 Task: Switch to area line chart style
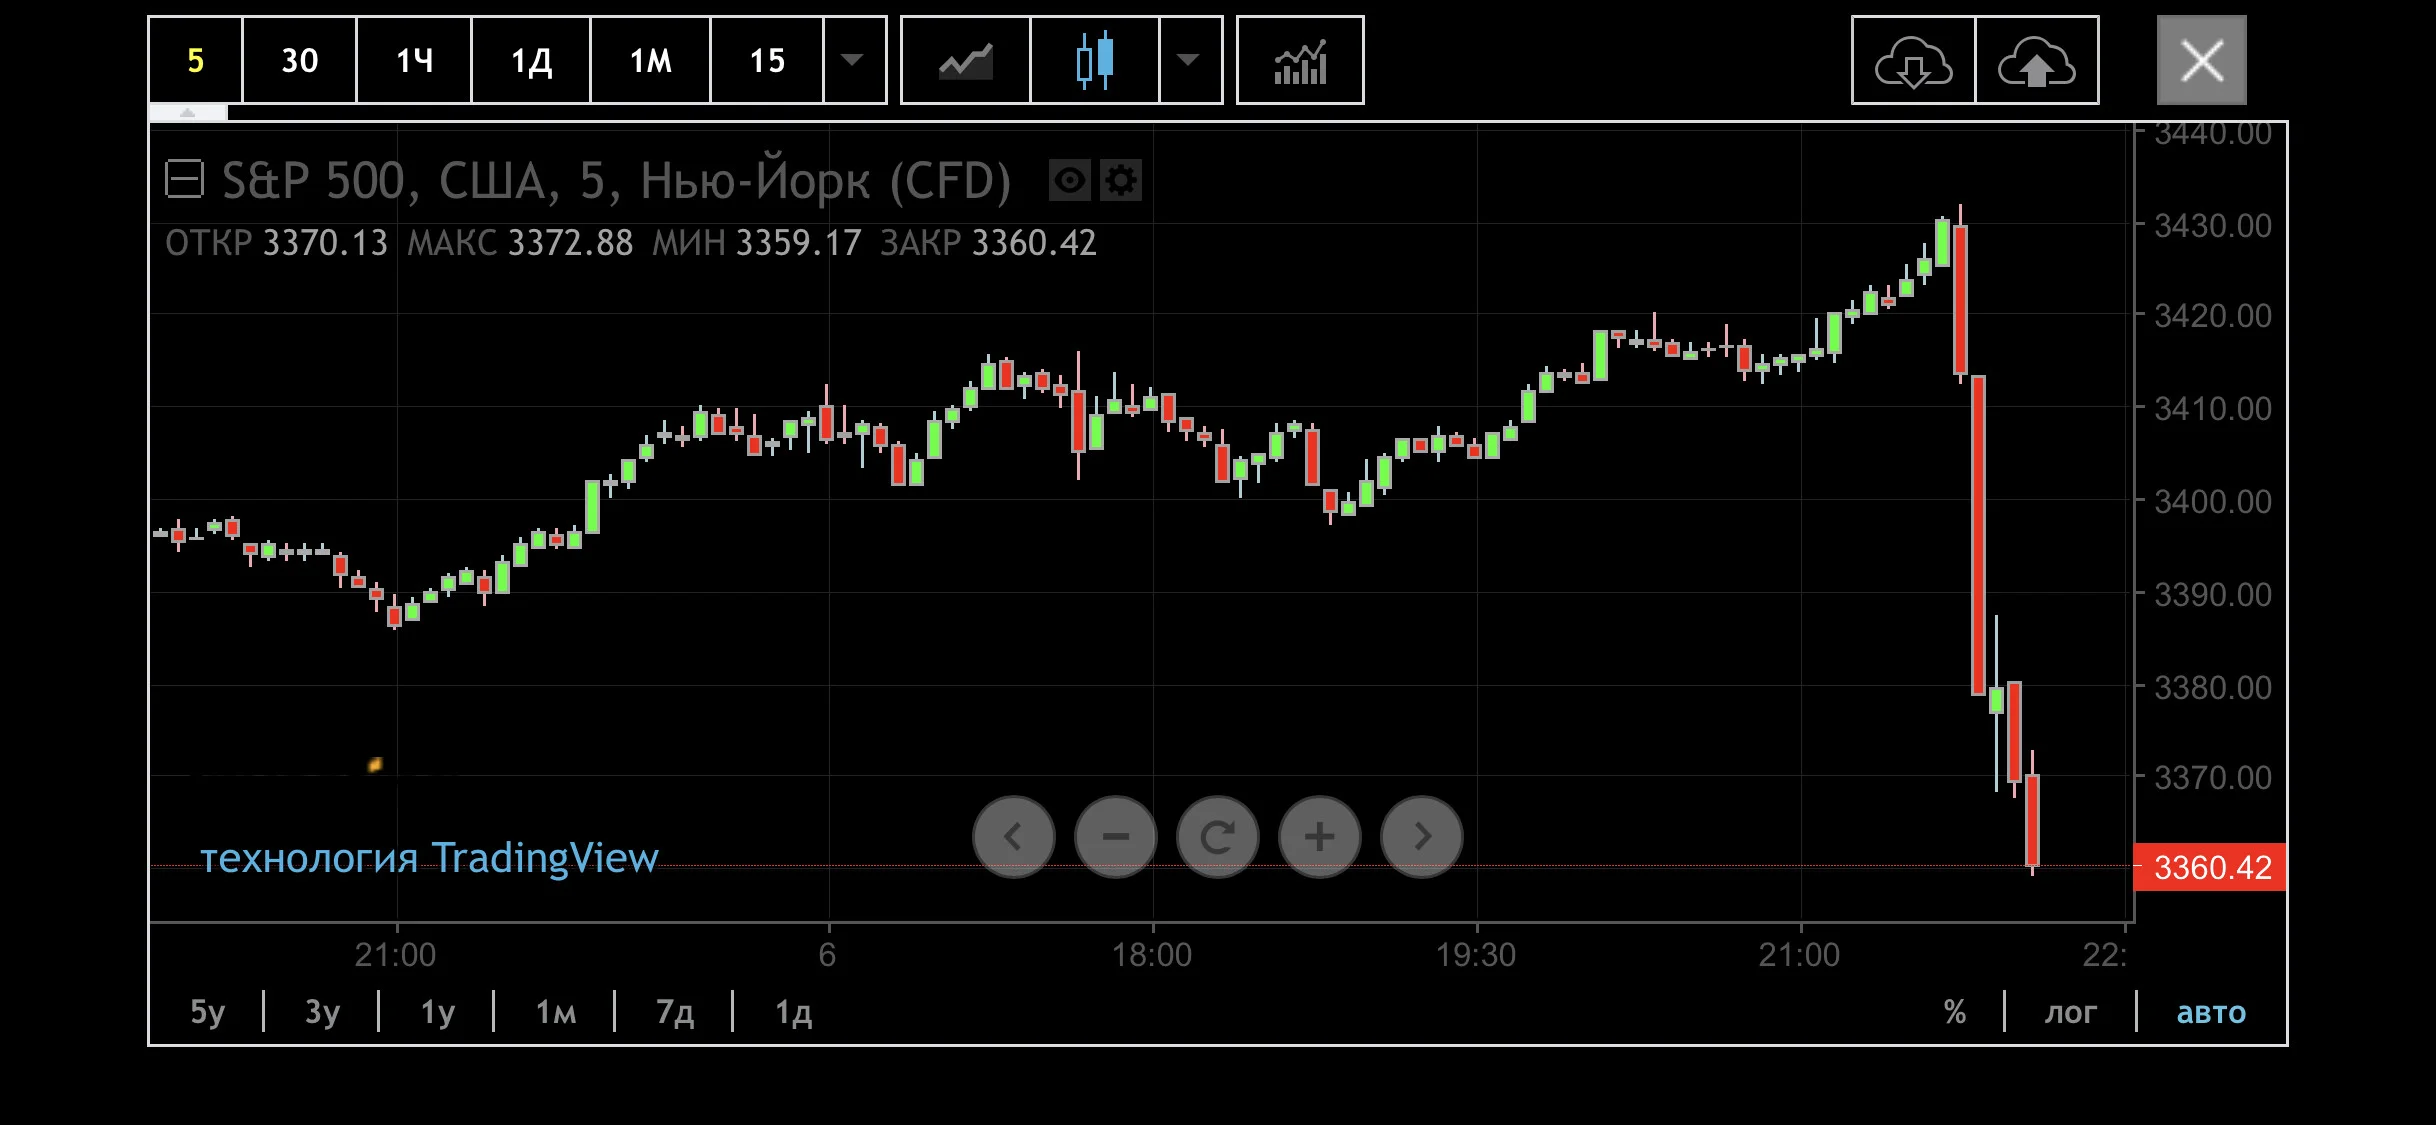click(965, 60)
